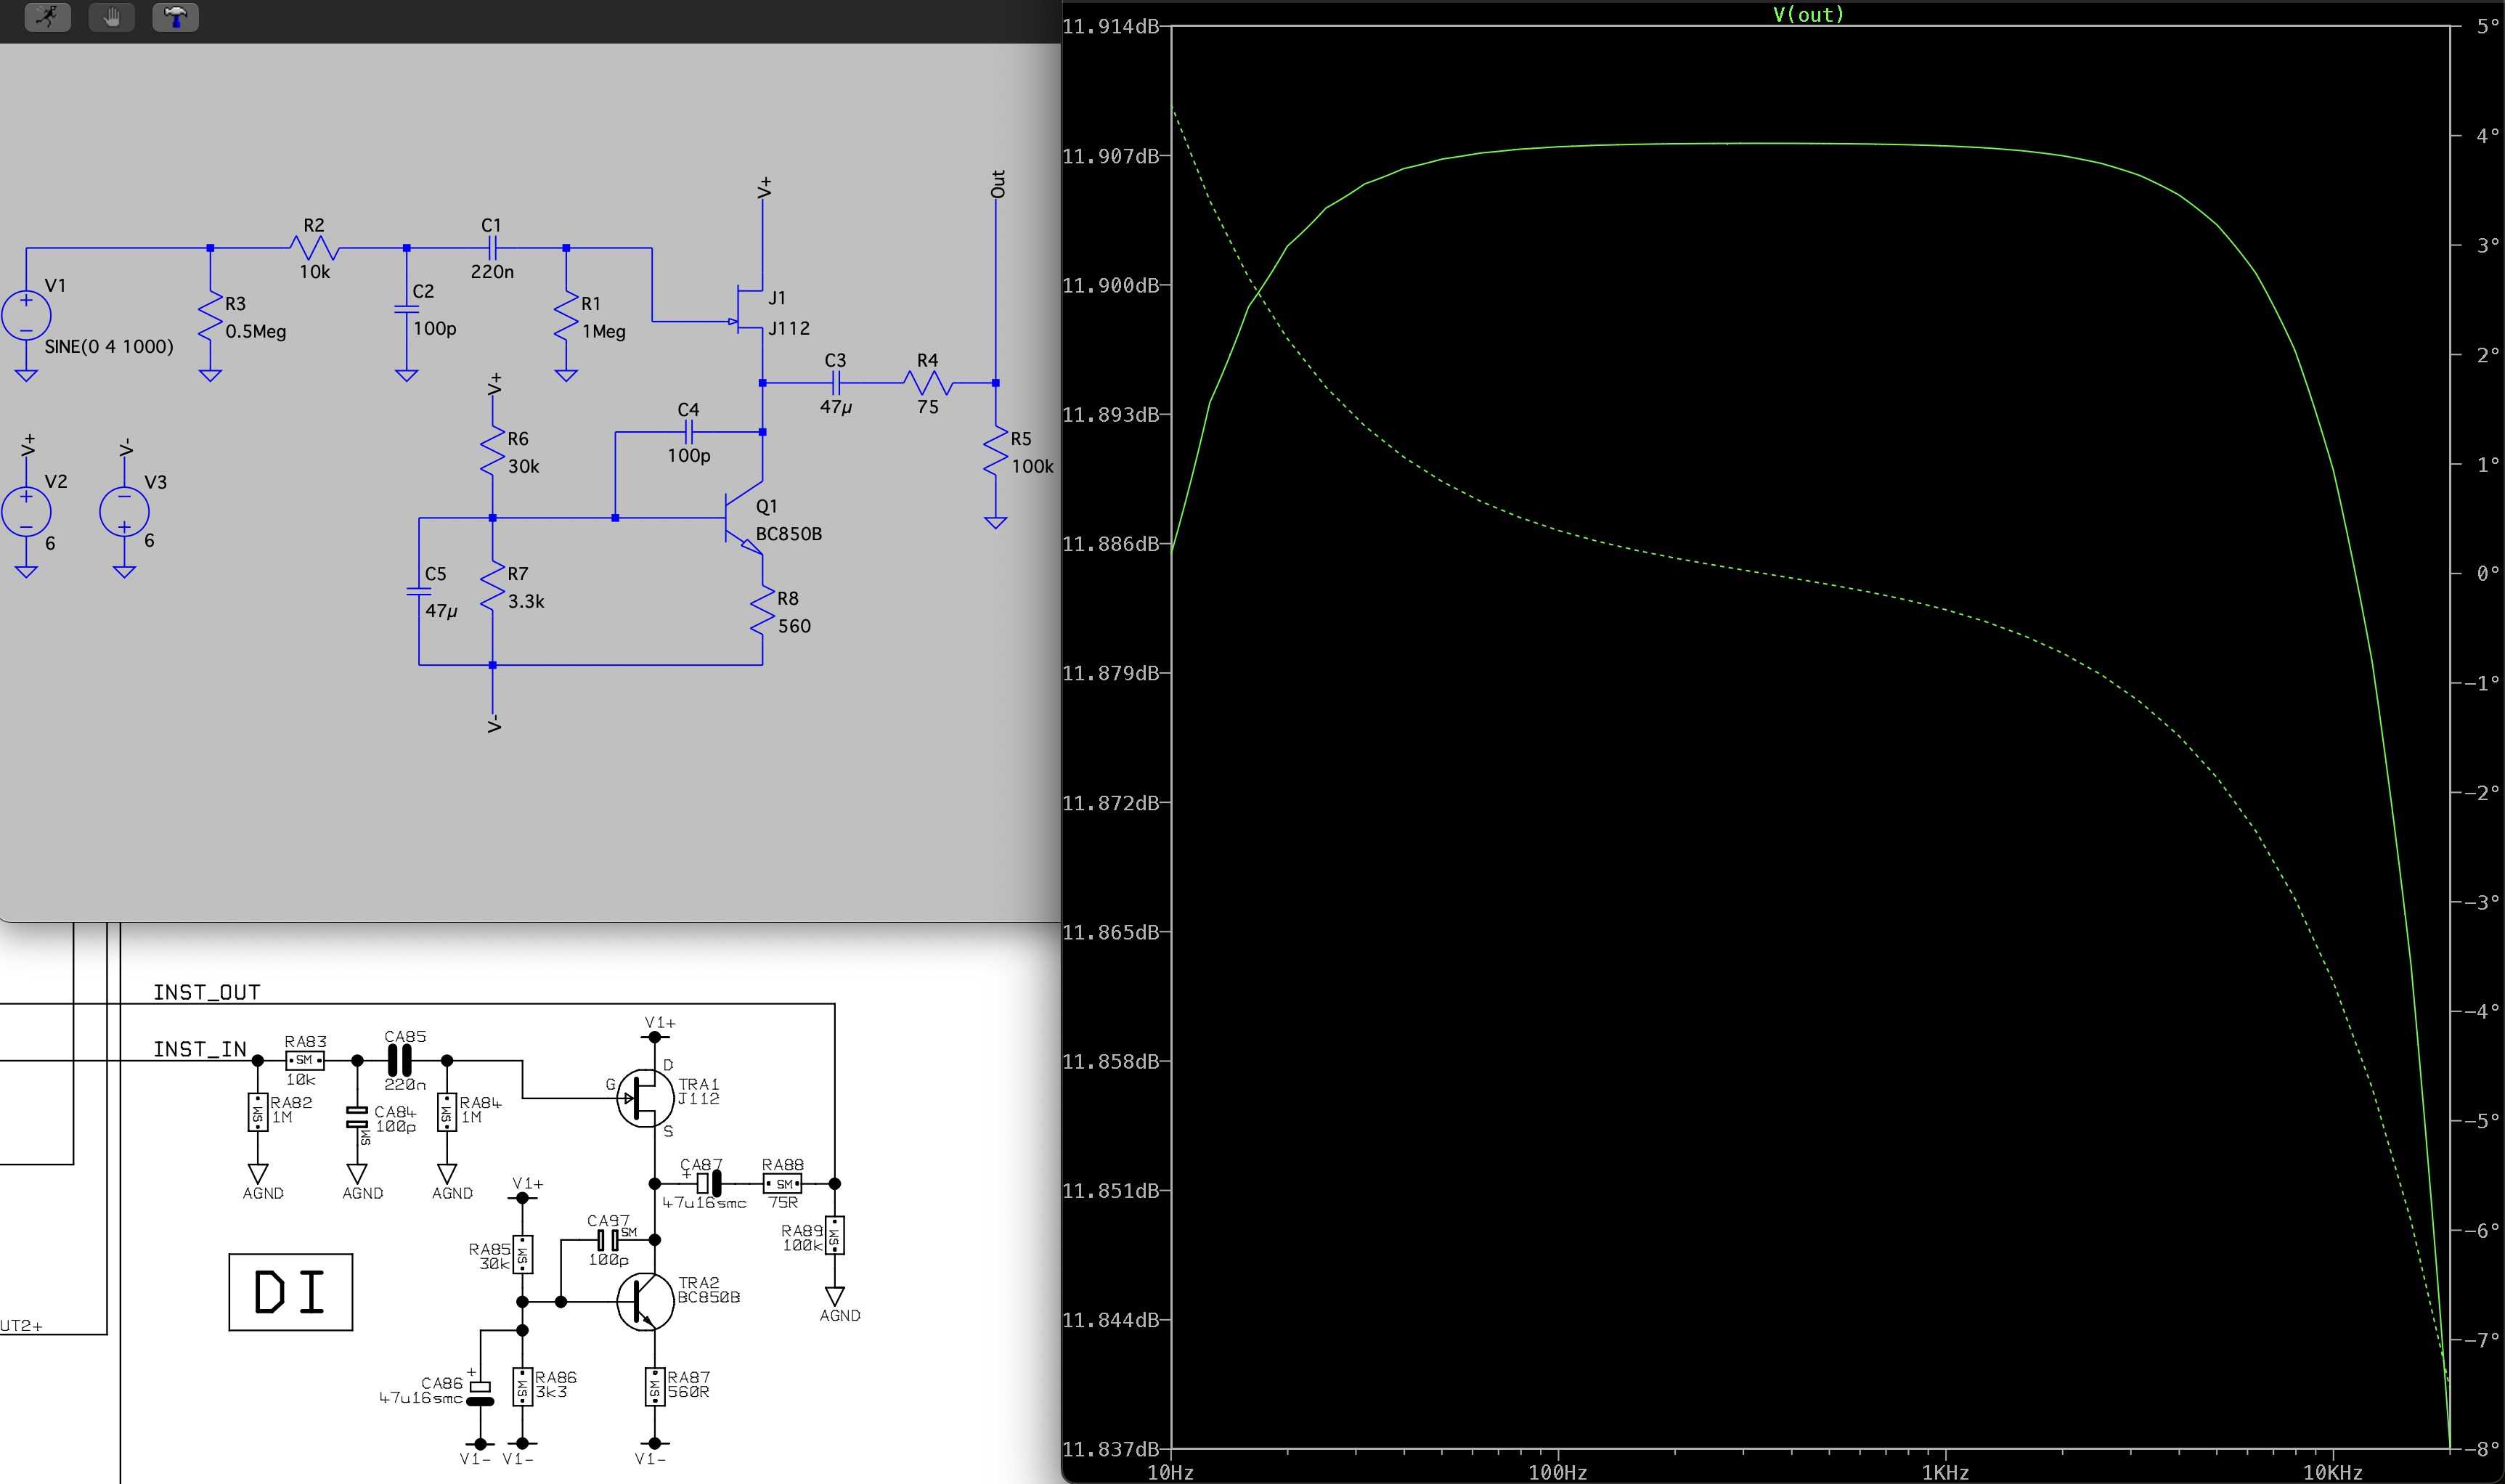Click the 11.914dB top magnitude axis label

tap(1110, 27)
